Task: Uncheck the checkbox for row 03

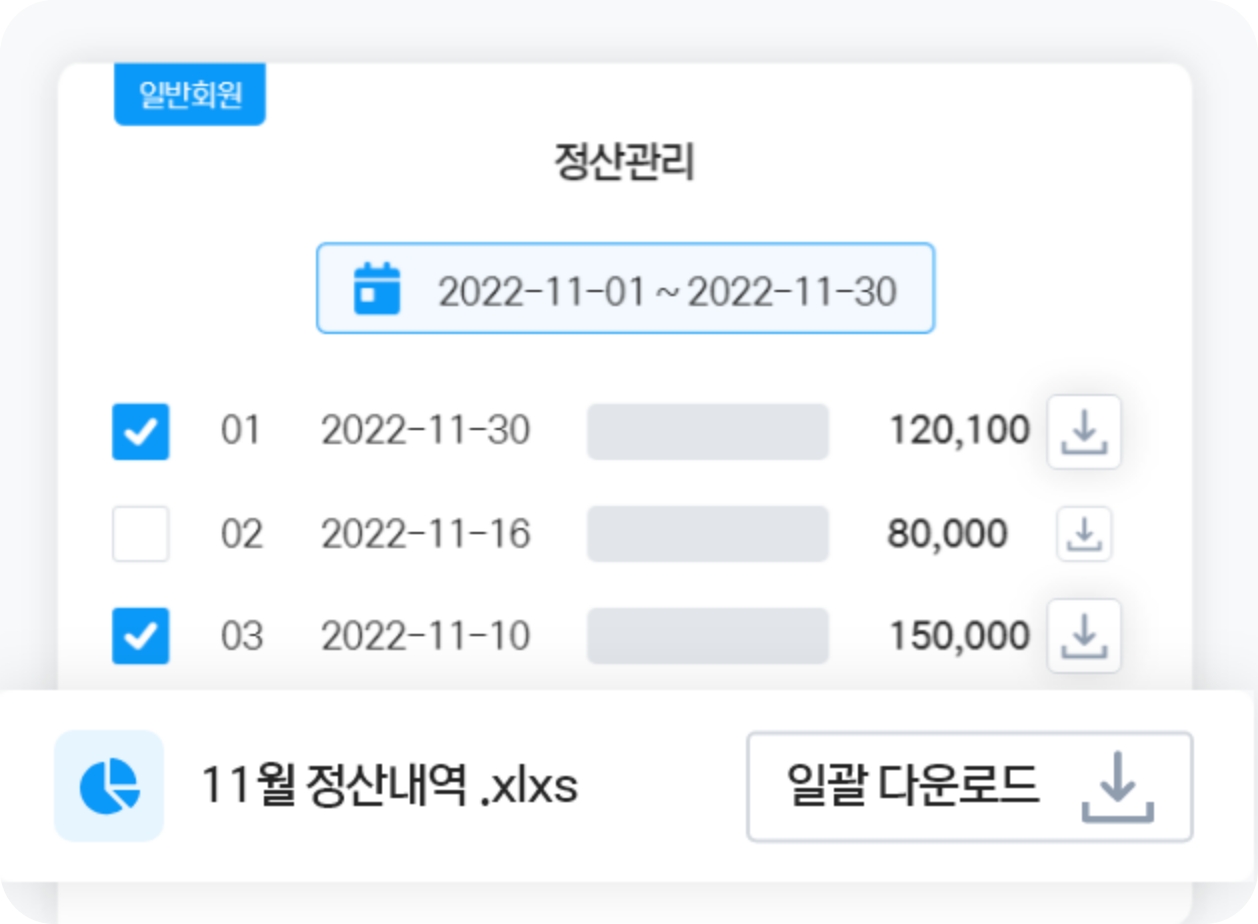Action: pyautogui.click(x=140, y=636)
